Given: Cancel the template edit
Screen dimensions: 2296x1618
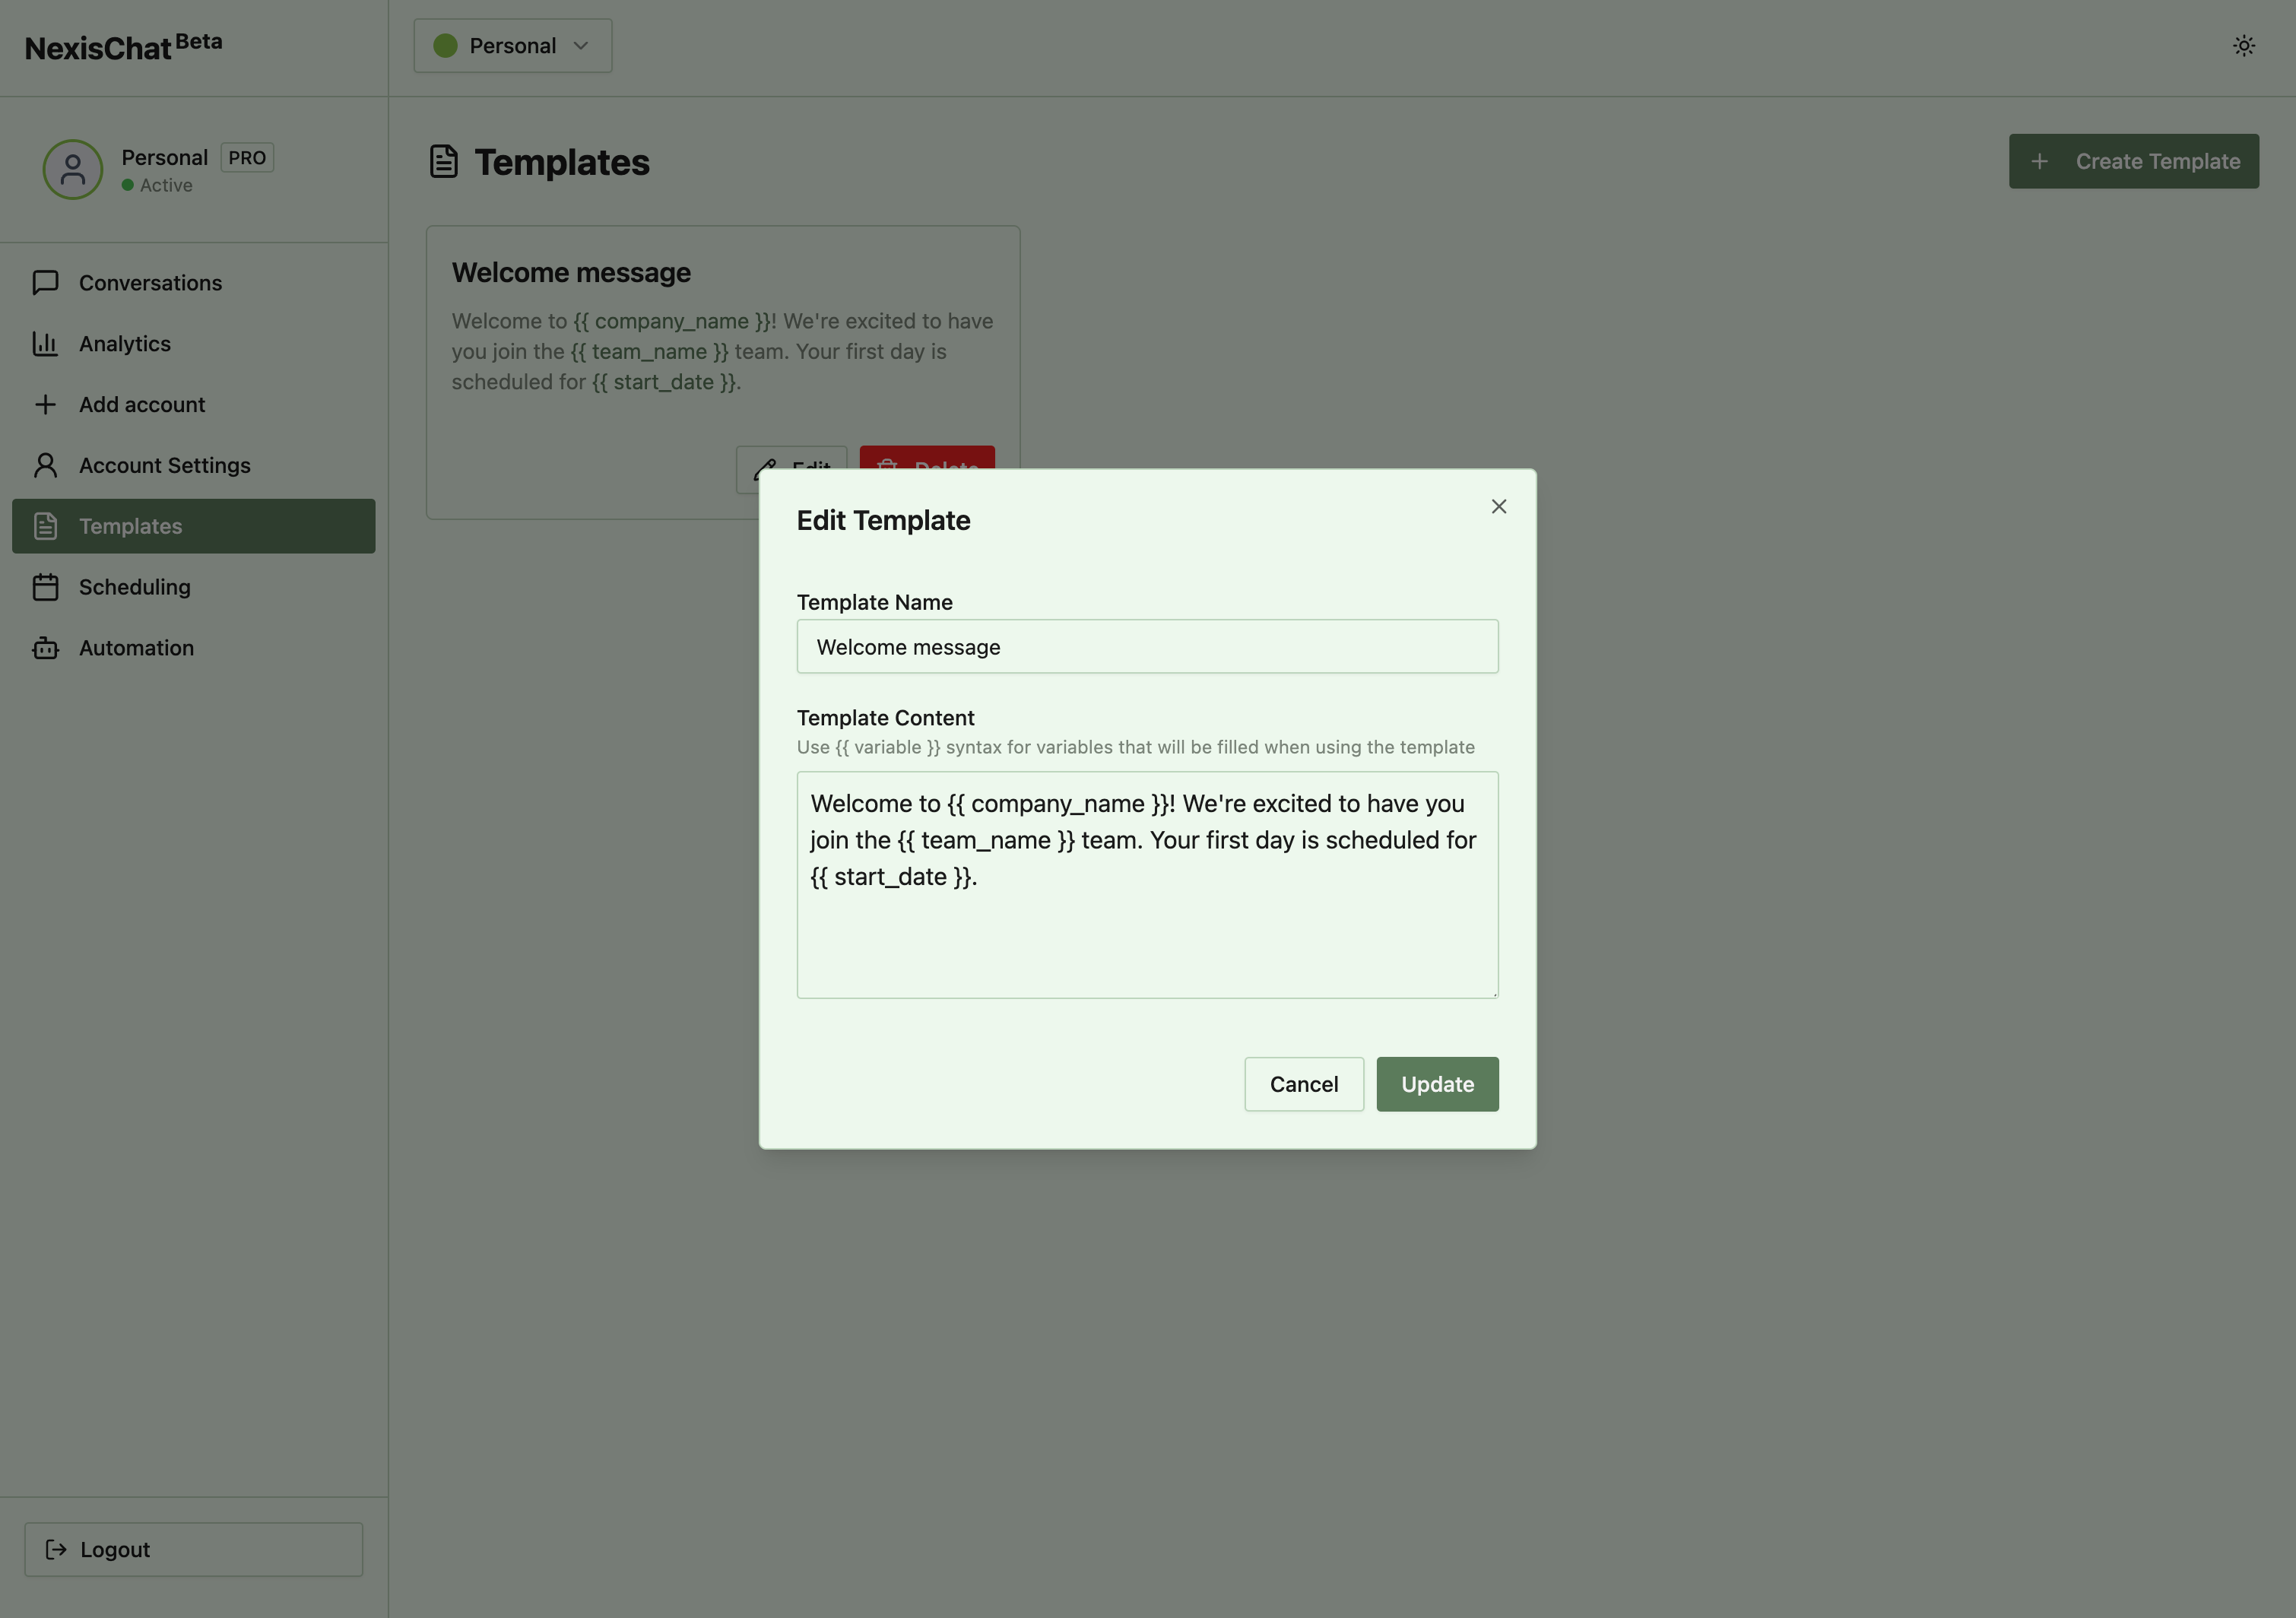Looking at the screenshot, I should 1303,1084.
